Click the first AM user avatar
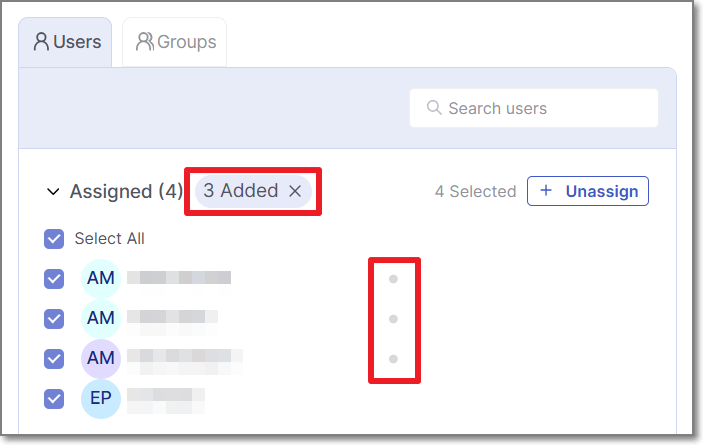Image resolution: width=703 pixels, height=445 pixels. (101, 279)
